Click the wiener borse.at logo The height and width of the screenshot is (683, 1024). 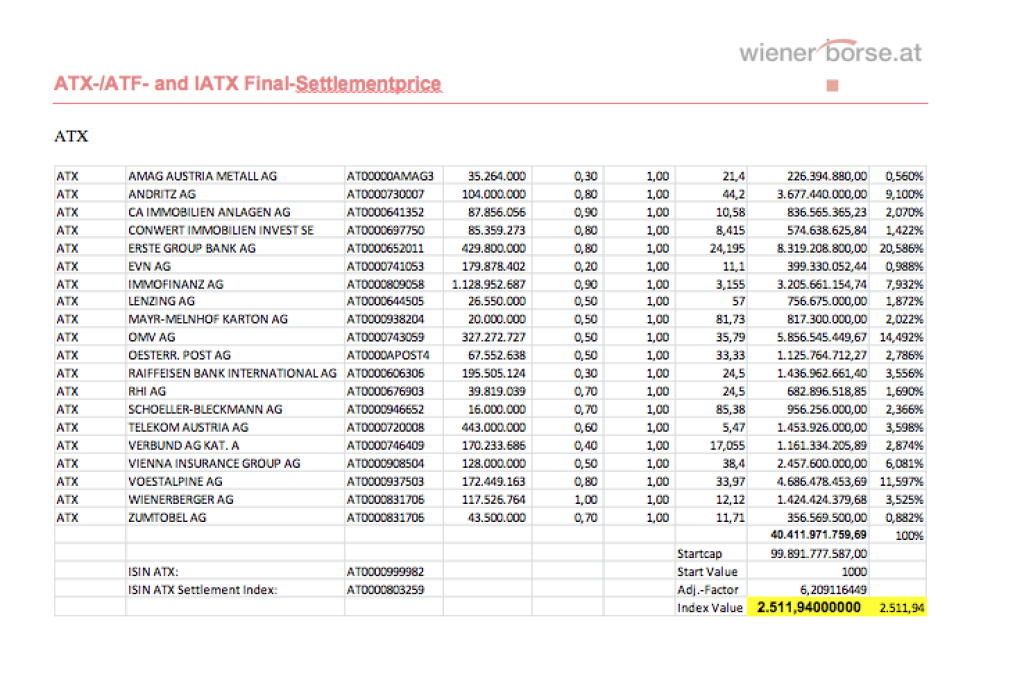830,52
